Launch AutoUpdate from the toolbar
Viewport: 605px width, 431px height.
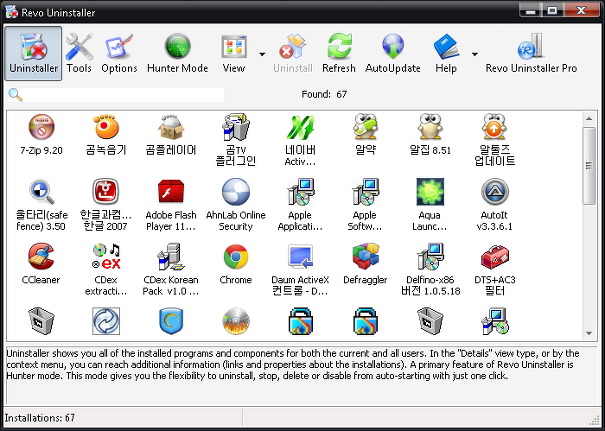[x=393, y=53]
